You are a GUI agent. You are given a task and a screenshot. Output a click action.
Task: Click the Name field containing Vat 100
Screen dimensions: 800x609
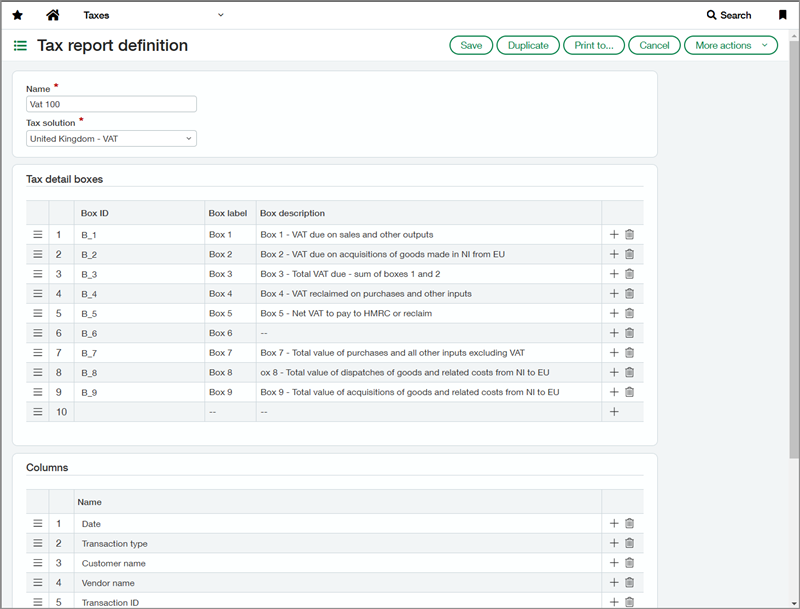point(110,104)
